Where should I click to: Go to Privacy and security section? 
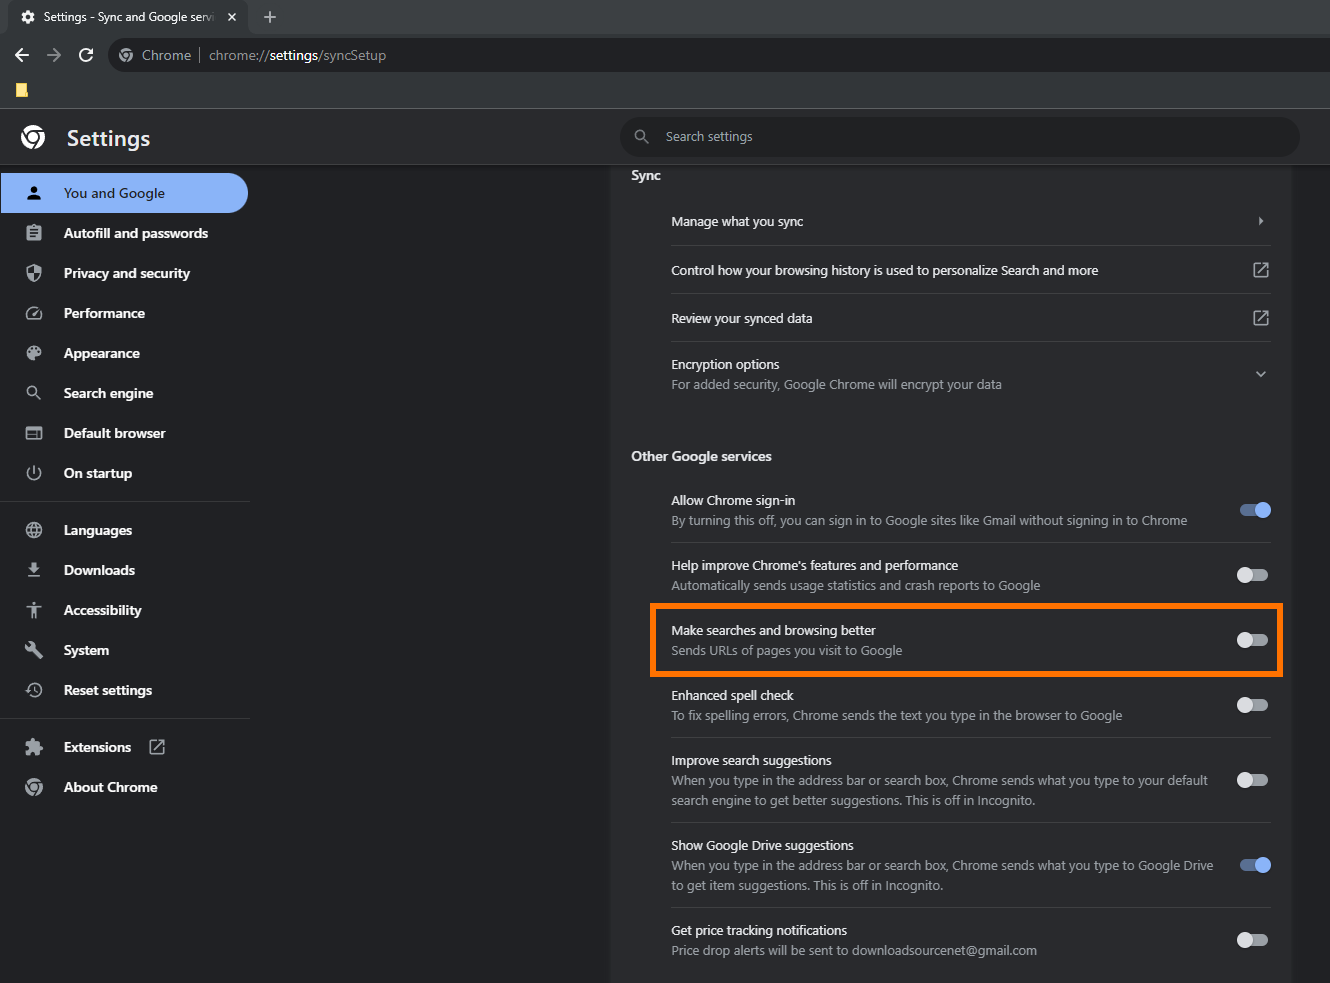pyautogui.click(x=125, y=273)
